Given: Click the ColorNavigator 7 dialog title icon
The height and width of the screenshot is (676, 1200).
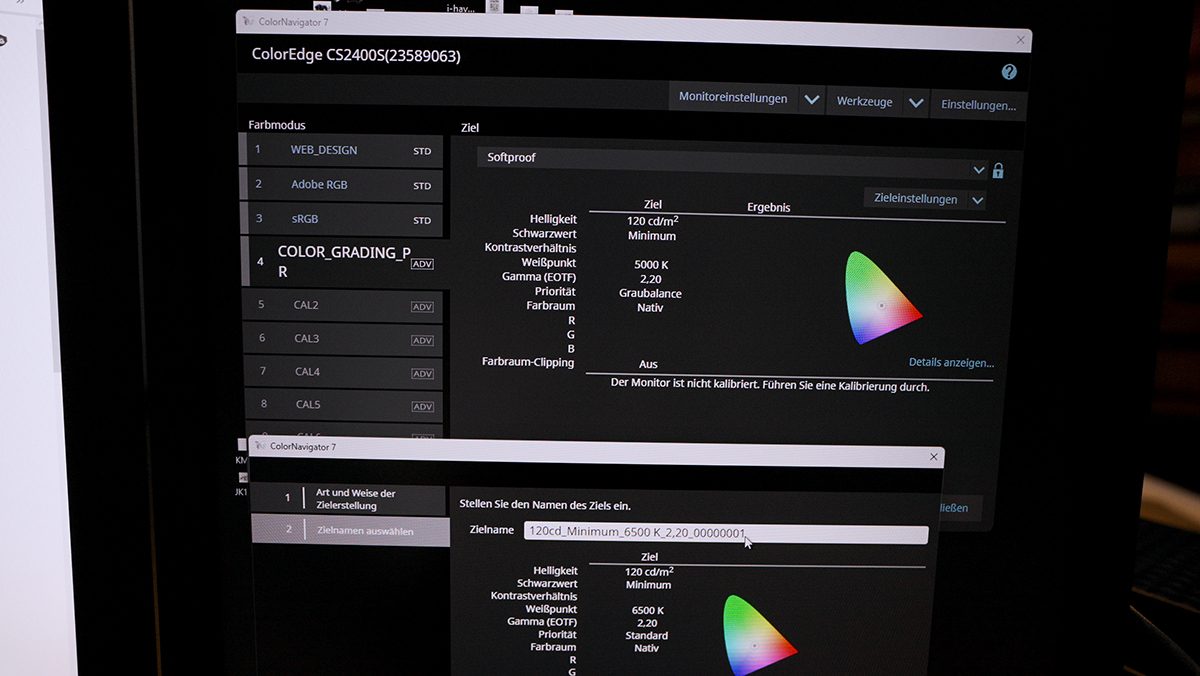Looking at the screenshot, I should pyautogui.click(x=260, y=446).
